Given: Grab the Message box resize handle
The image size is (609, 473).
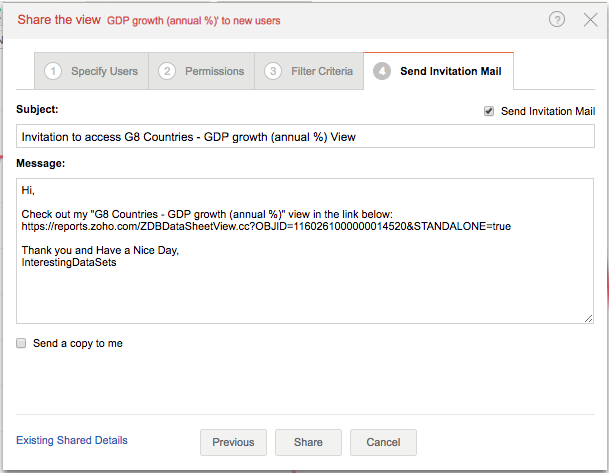Looking at the screenshot, I should [588, 317].
